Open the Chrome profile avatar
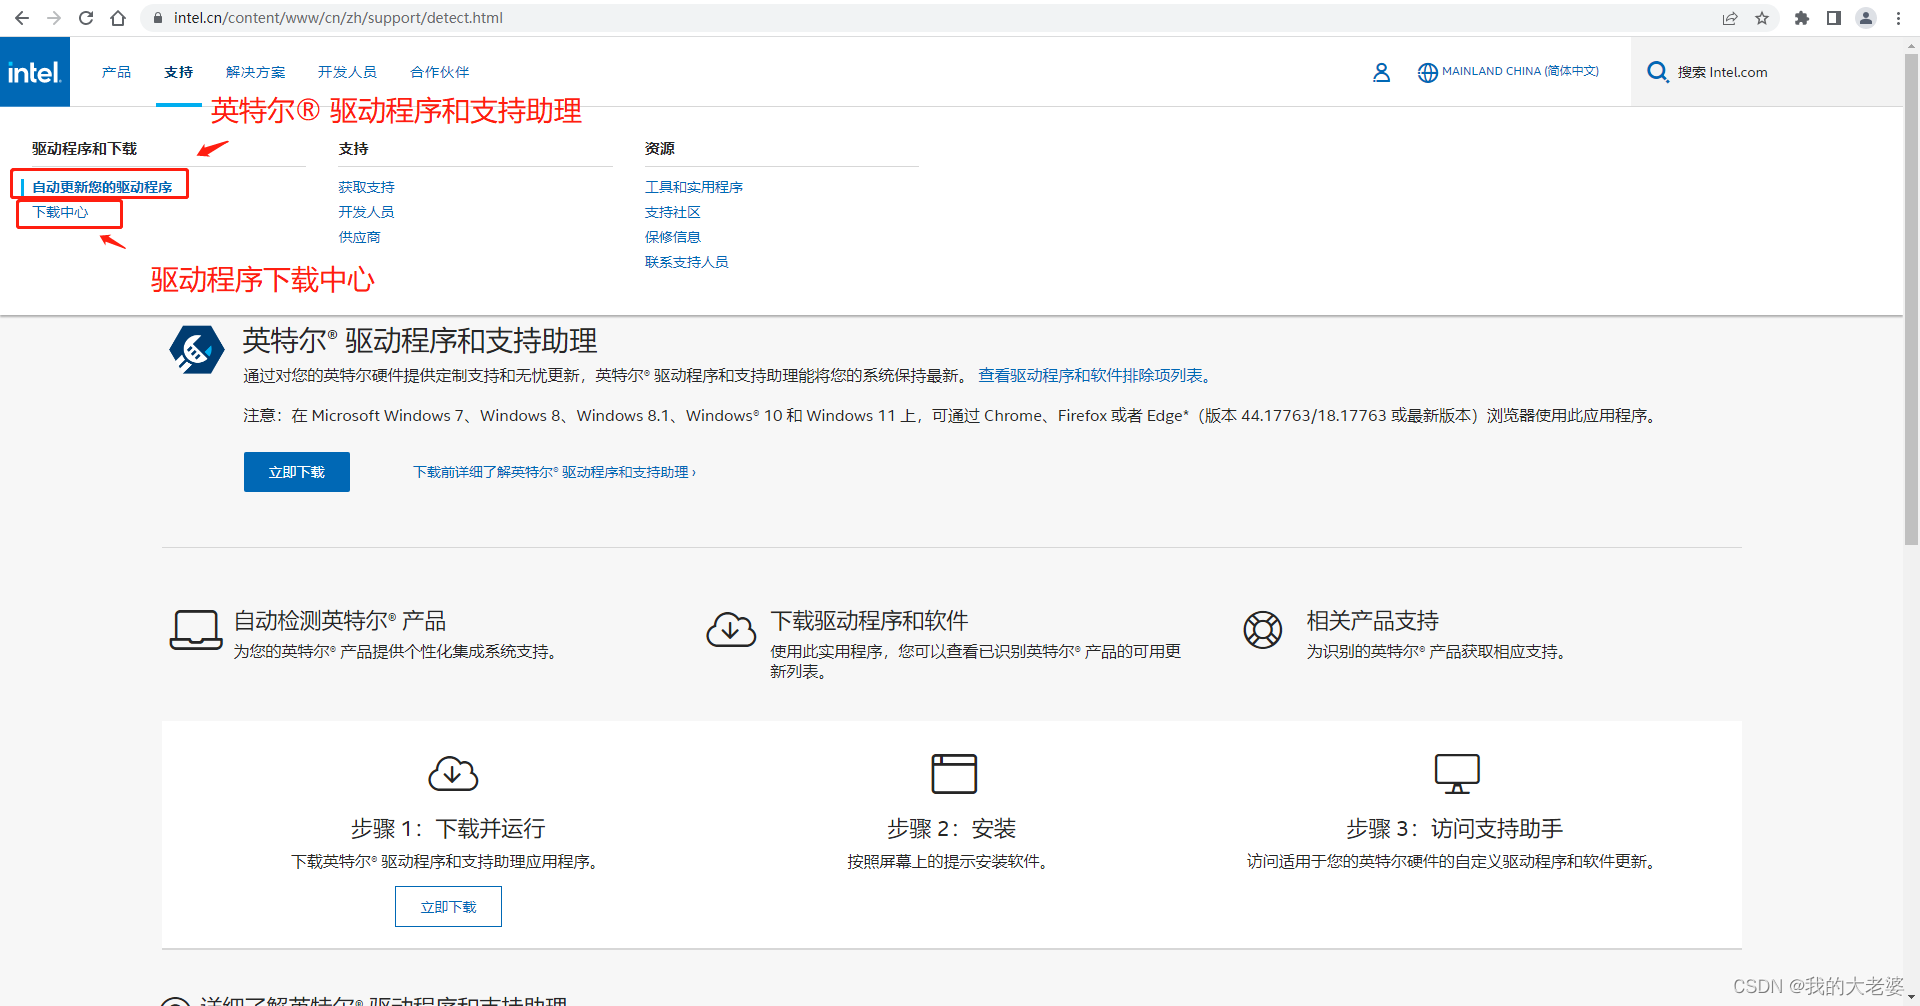 (x=1866, y=18)
